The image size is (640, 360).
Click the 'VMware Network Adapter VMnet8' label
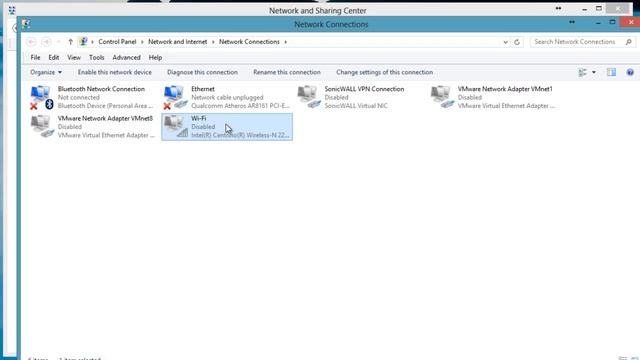[105, 118]
